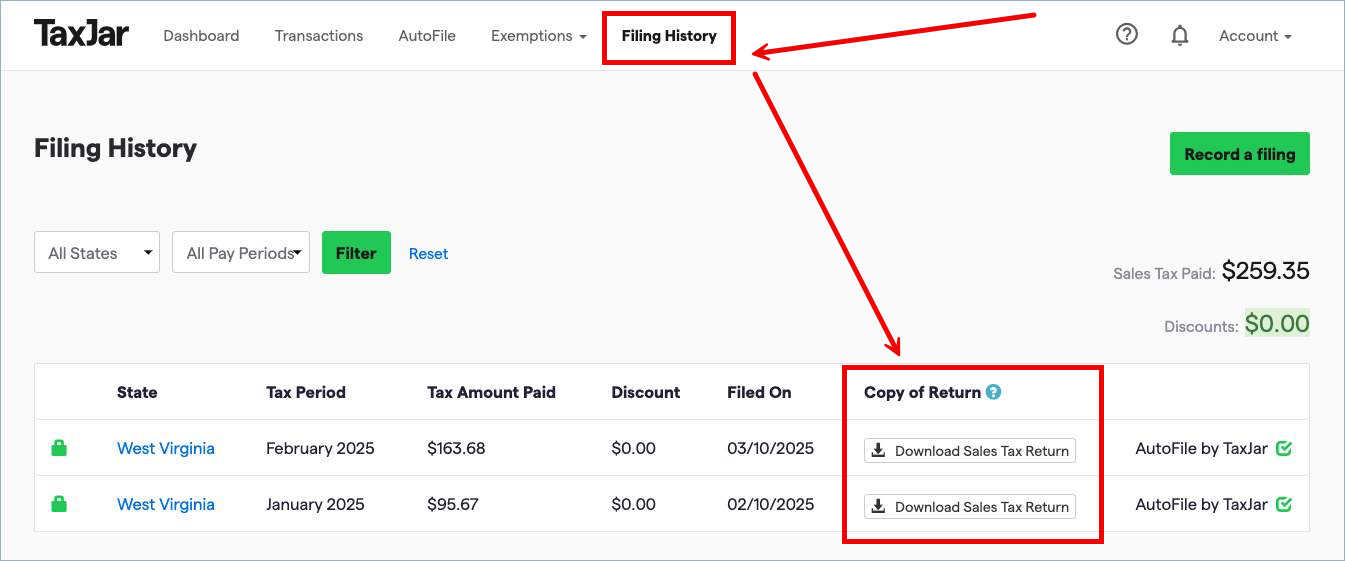Viewport: 1345px width, 561px height.
Task: Click the Tax Amount Paid column header
Action: (491, 392)
